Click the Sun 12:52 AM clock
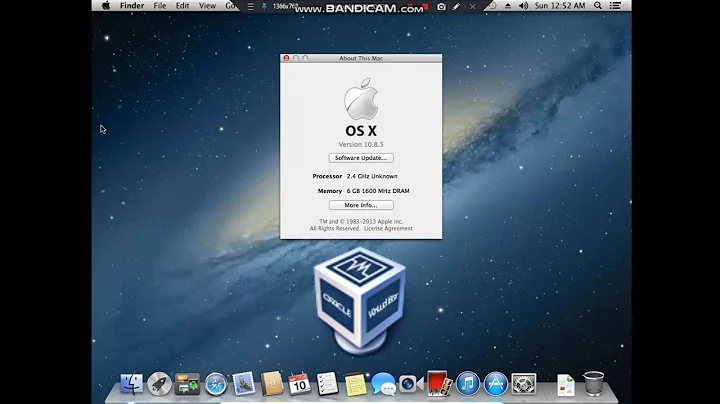The width and height of the screenshot is (720, 404). [x=560, y=6]
